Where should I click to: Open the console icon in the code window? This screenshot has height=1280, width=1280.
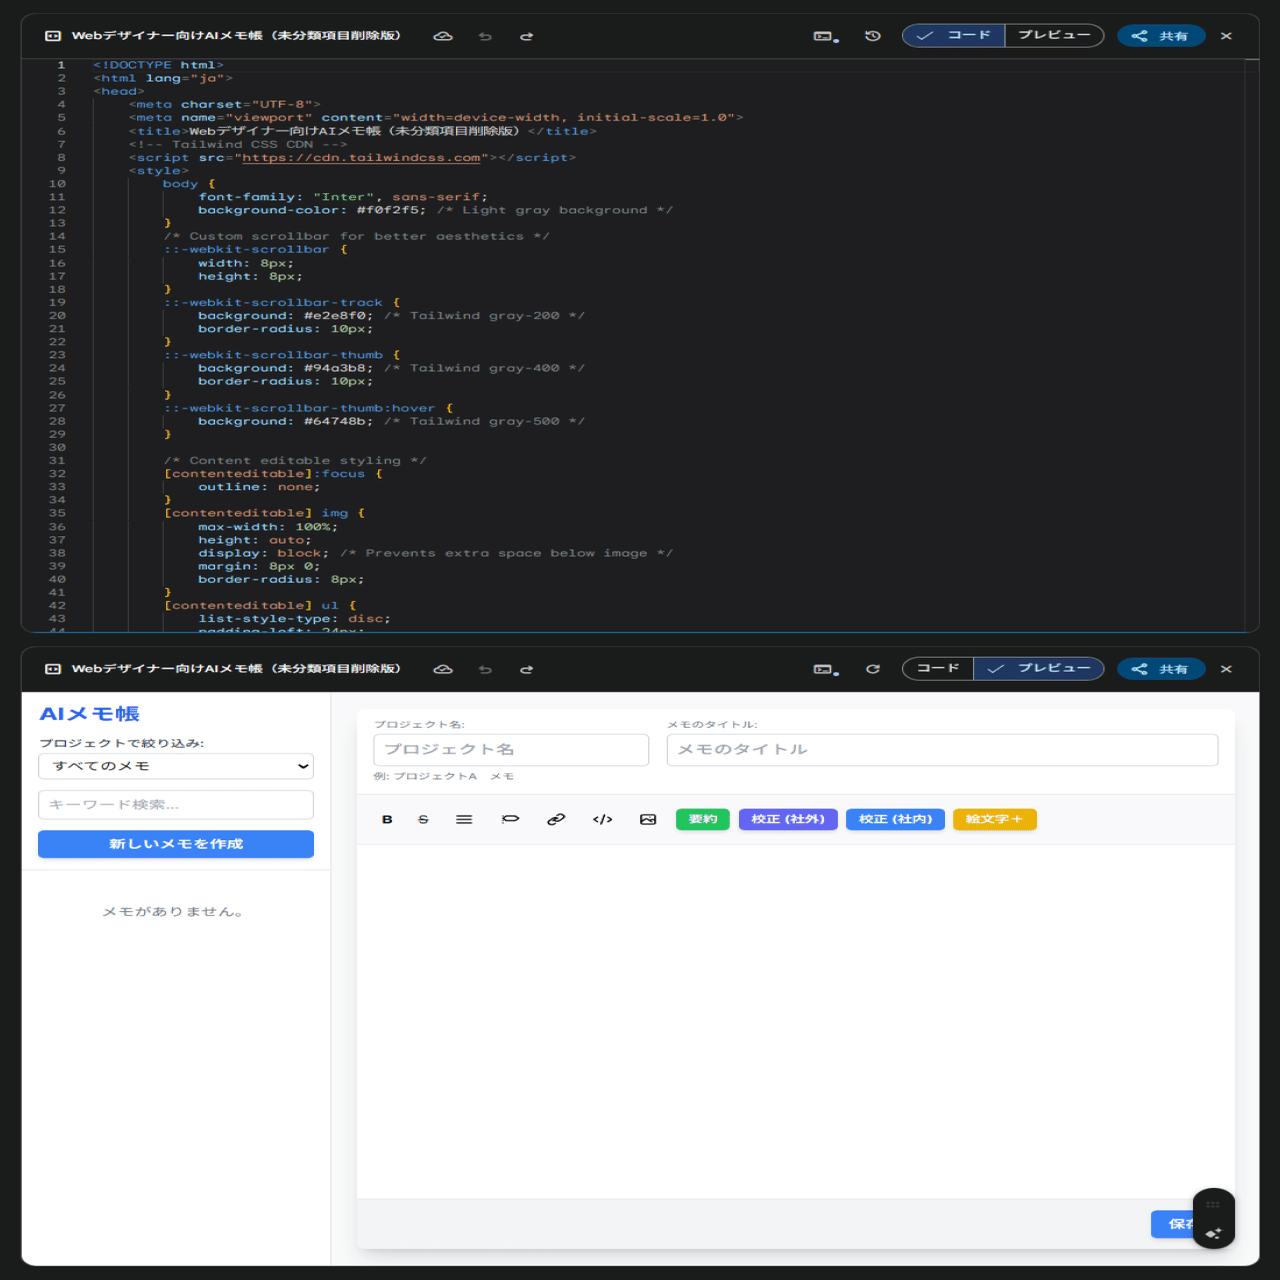coord(826,36)
